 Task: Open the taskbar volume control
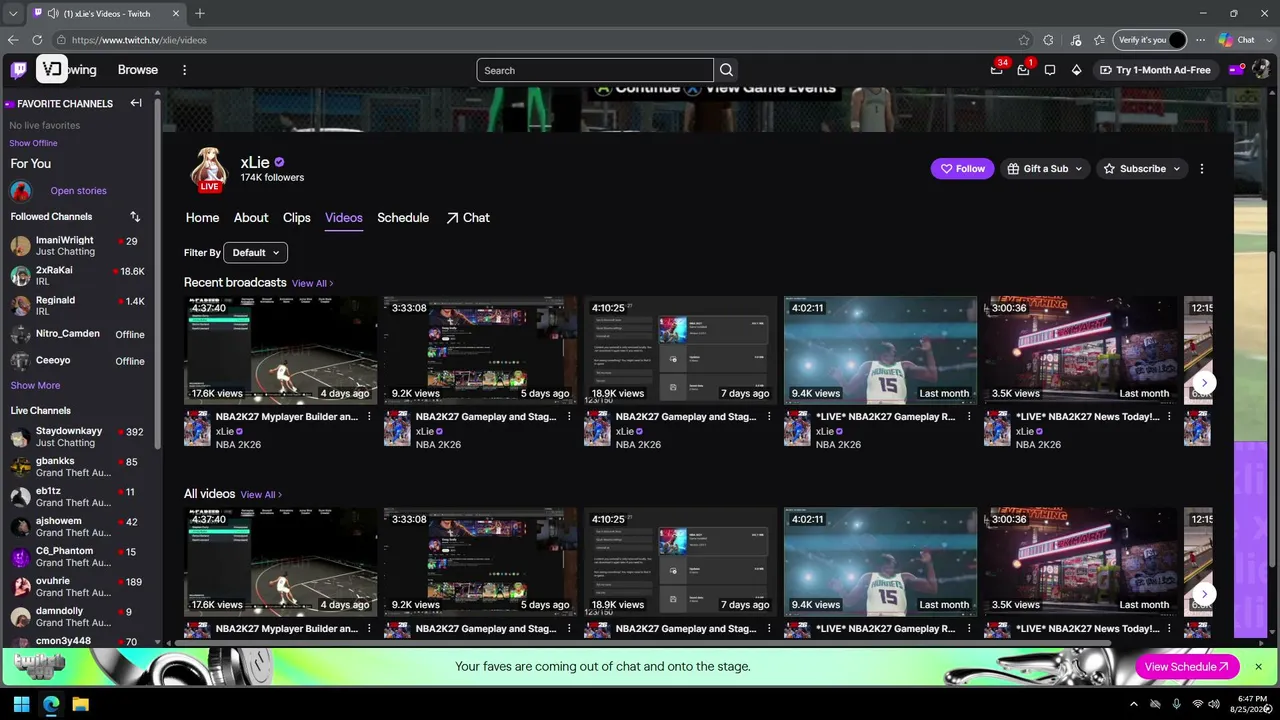click(x=1214, y=704)
